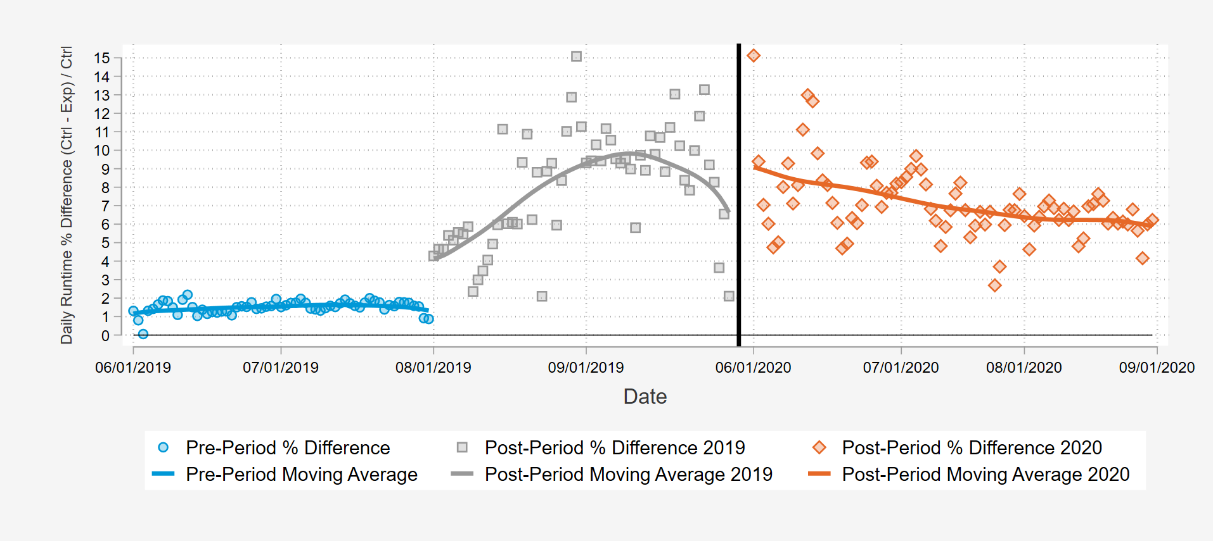
Task: Click the topmost orange diamond at value 15
Action: pos(753,55)
